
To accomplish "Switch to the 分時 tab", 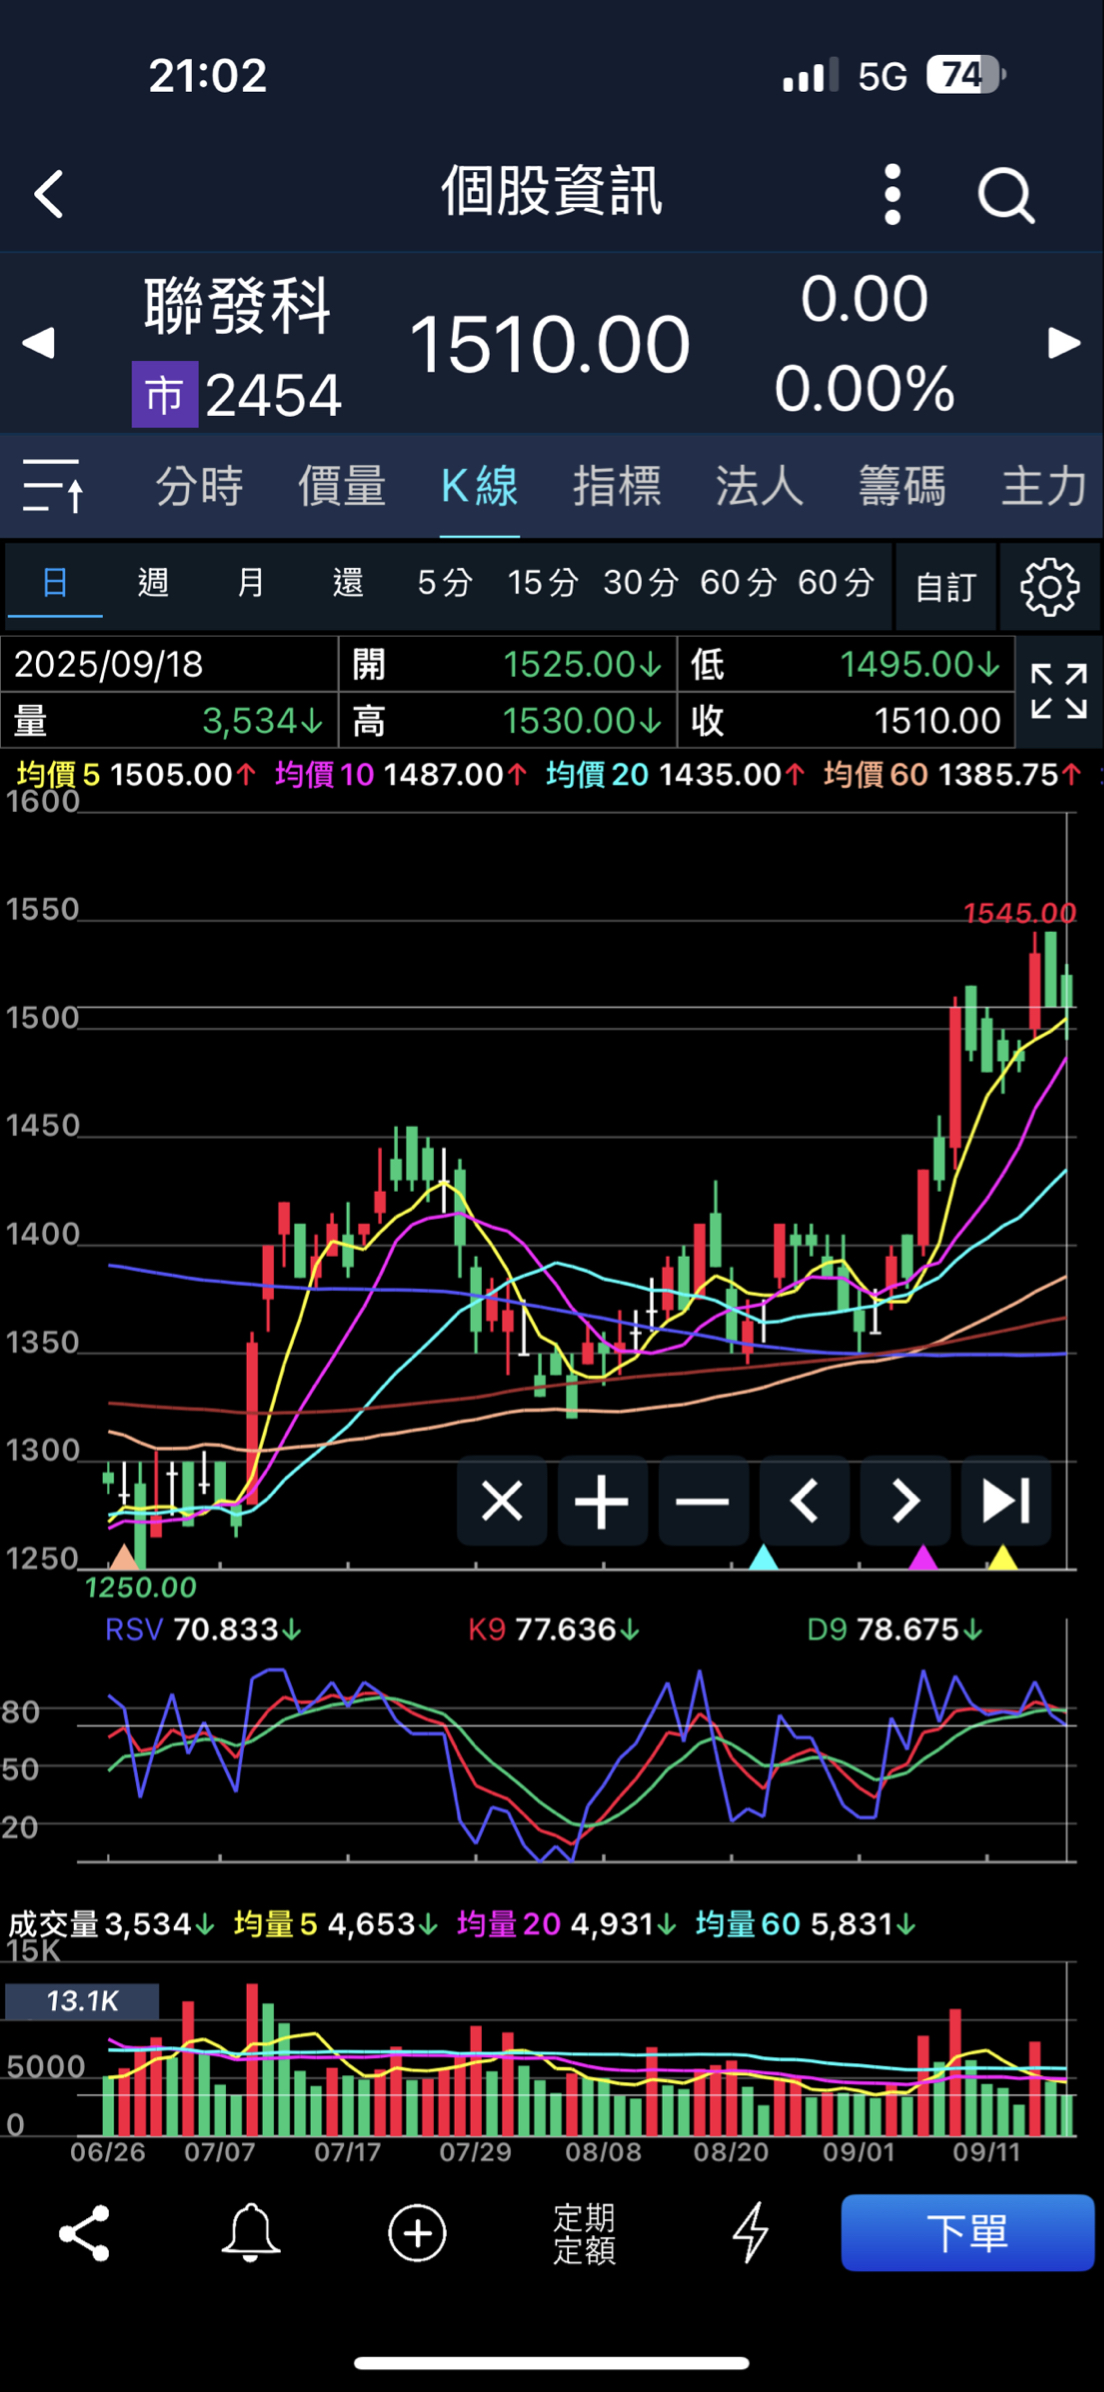I will 199,487.
